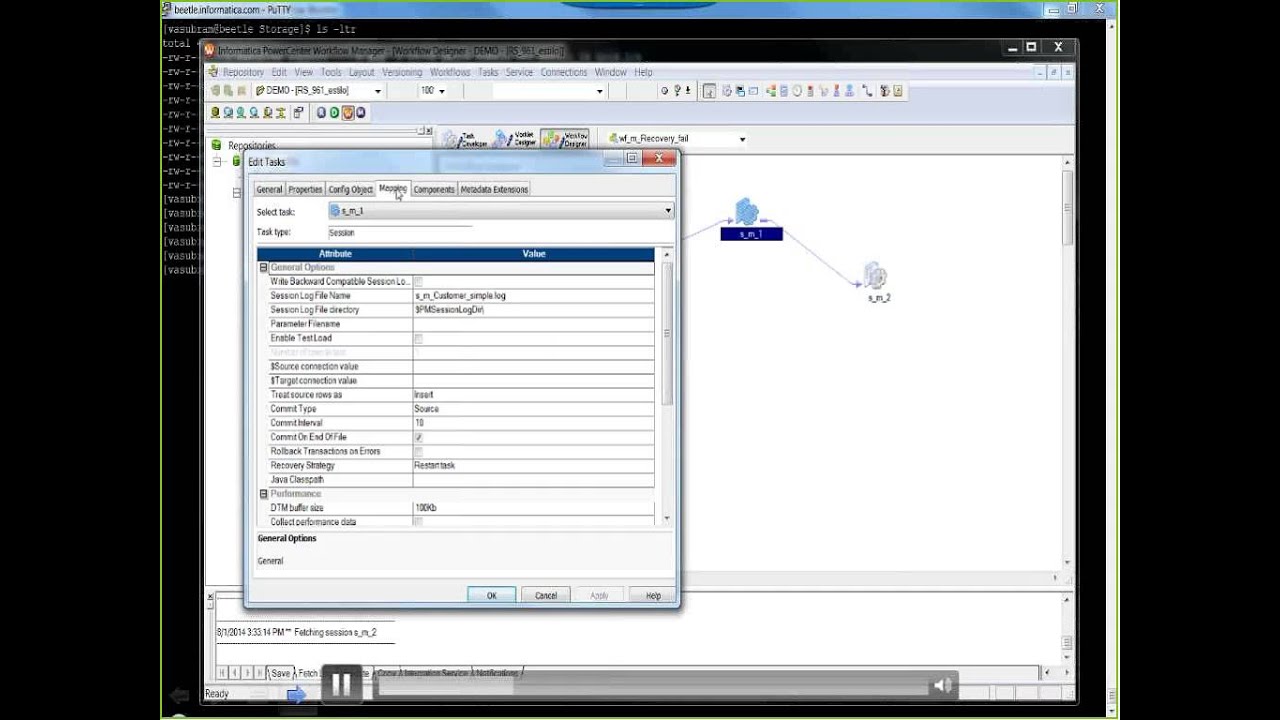Click the first yellow repository toolbar icon
The height and width of the screenshot is (720, 1280).
pyautogui.click(x=215, y=113)
